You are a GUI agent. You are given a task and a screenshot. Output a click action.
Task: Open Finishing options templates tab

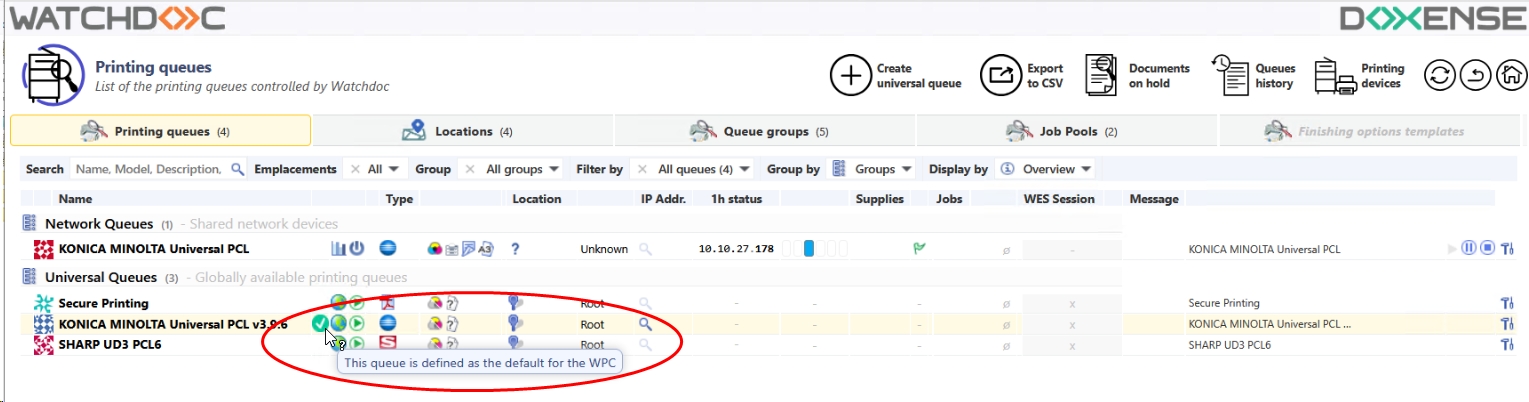(1370, 131)
